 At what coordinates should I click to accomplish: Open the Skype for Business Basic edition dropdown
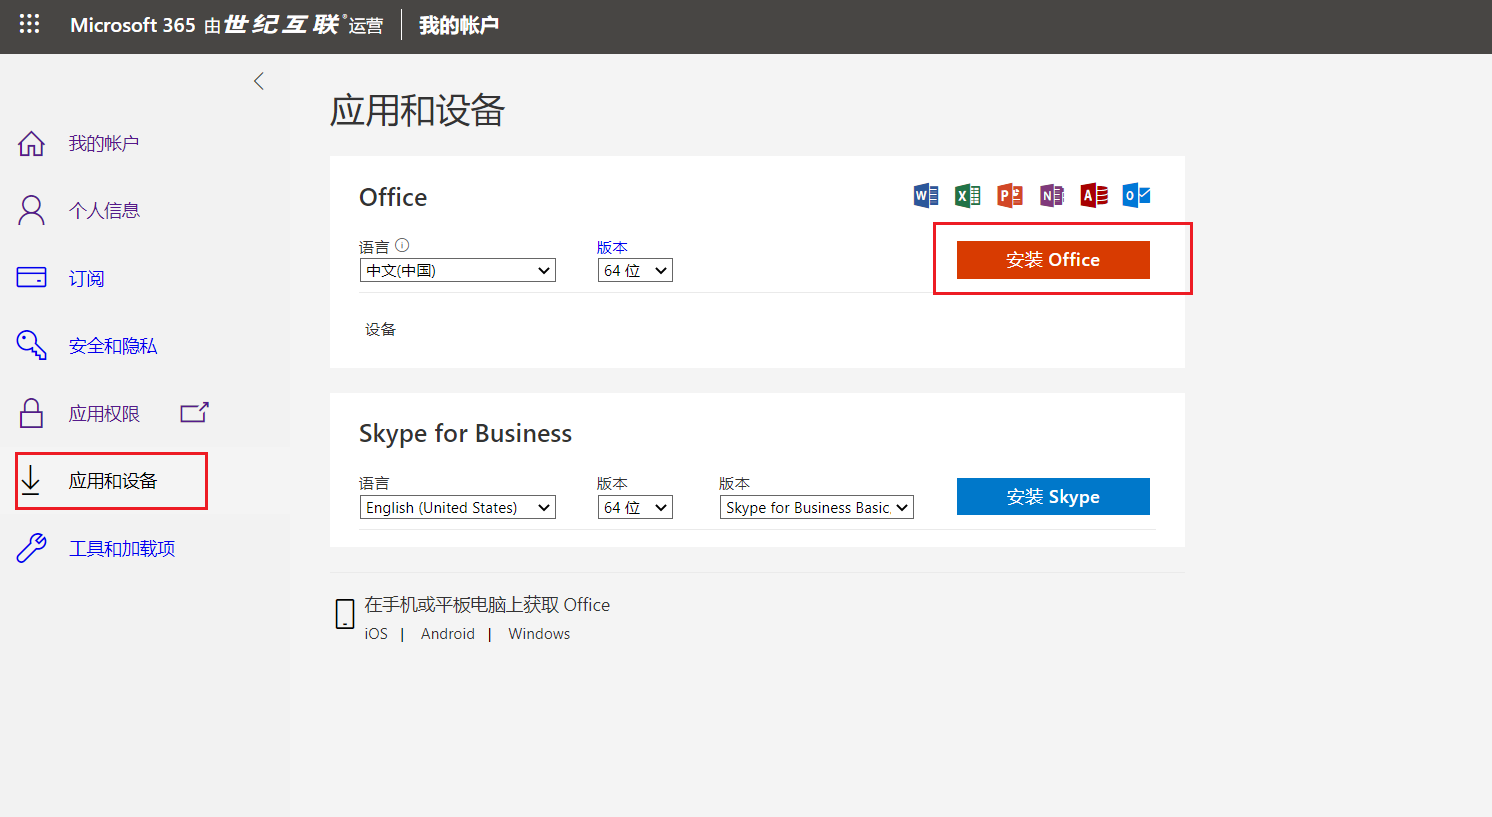click(817, 507)
